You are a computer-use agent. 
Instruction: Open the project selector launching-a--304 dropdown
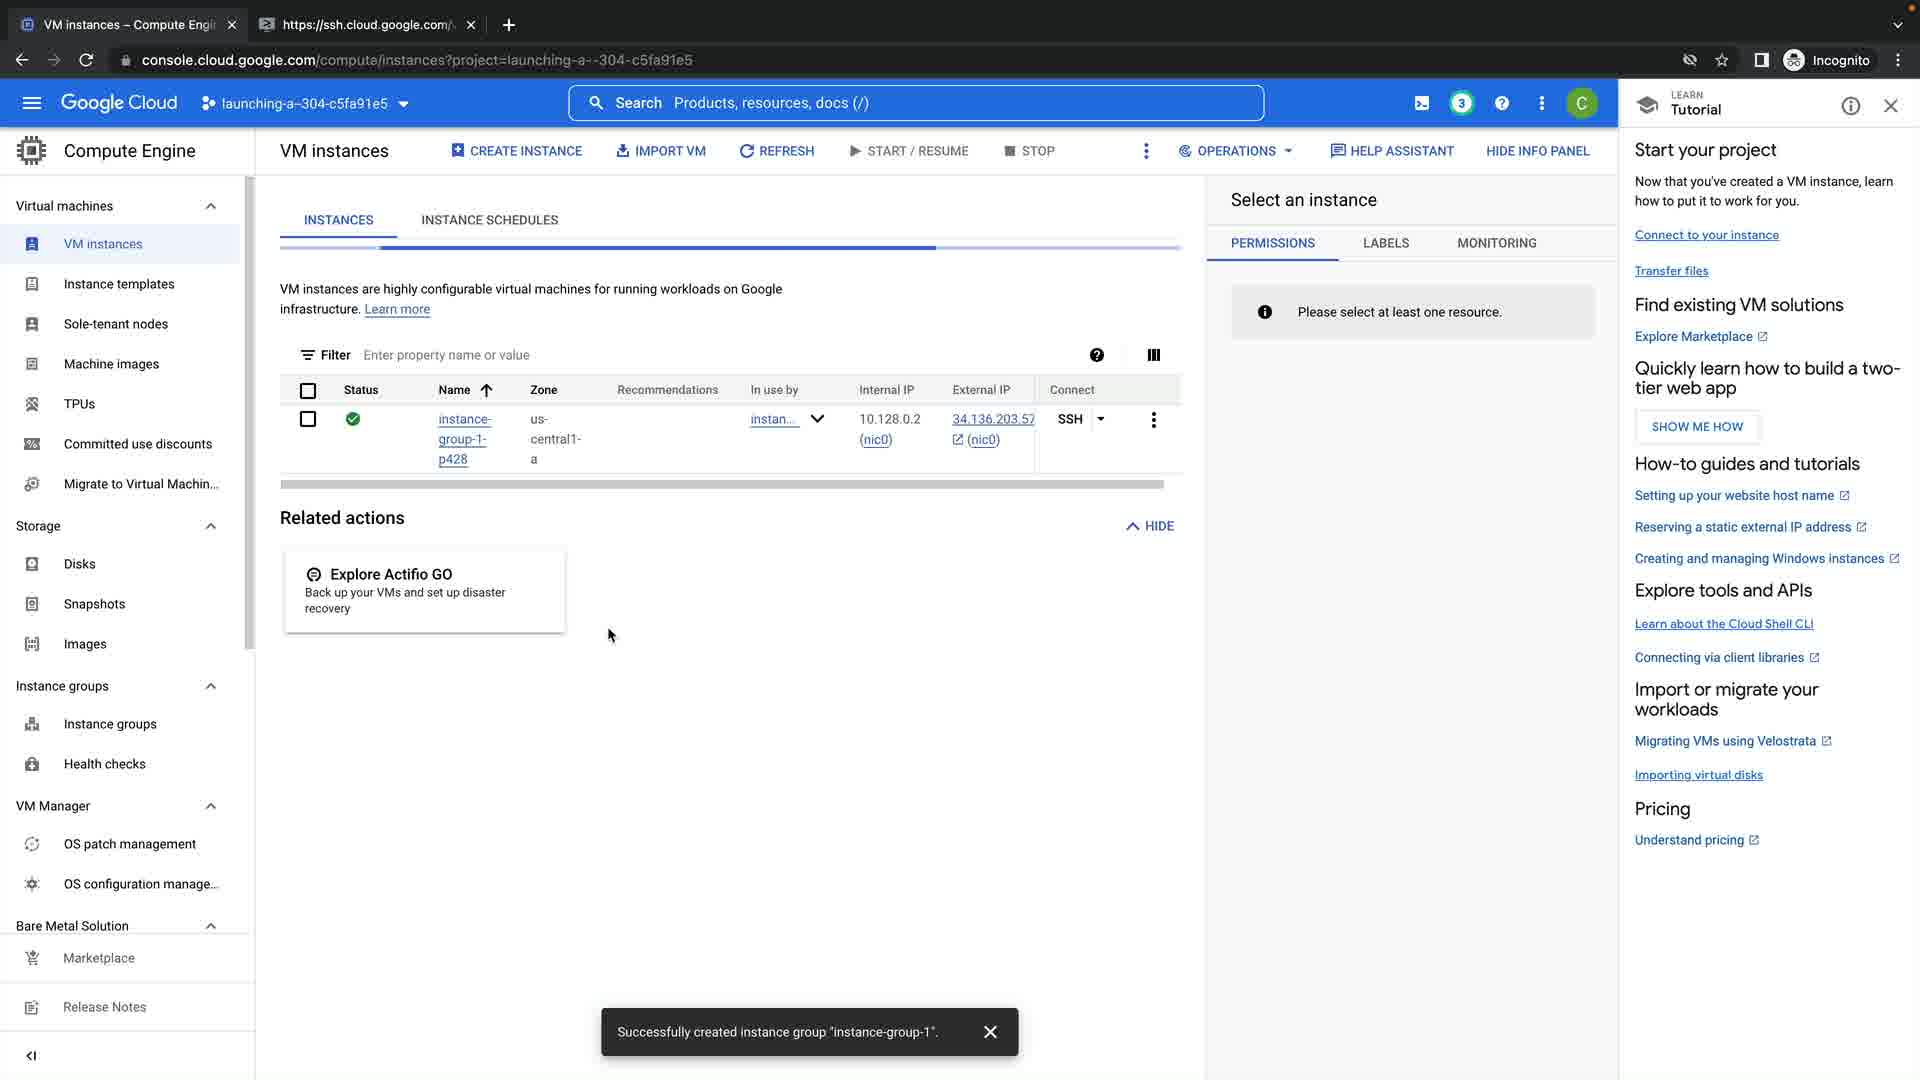coord(305,103)
